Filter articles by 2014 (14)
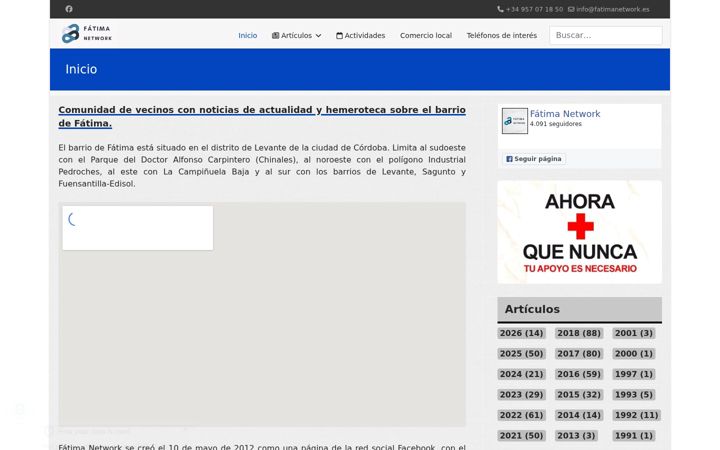 (579, 415)
